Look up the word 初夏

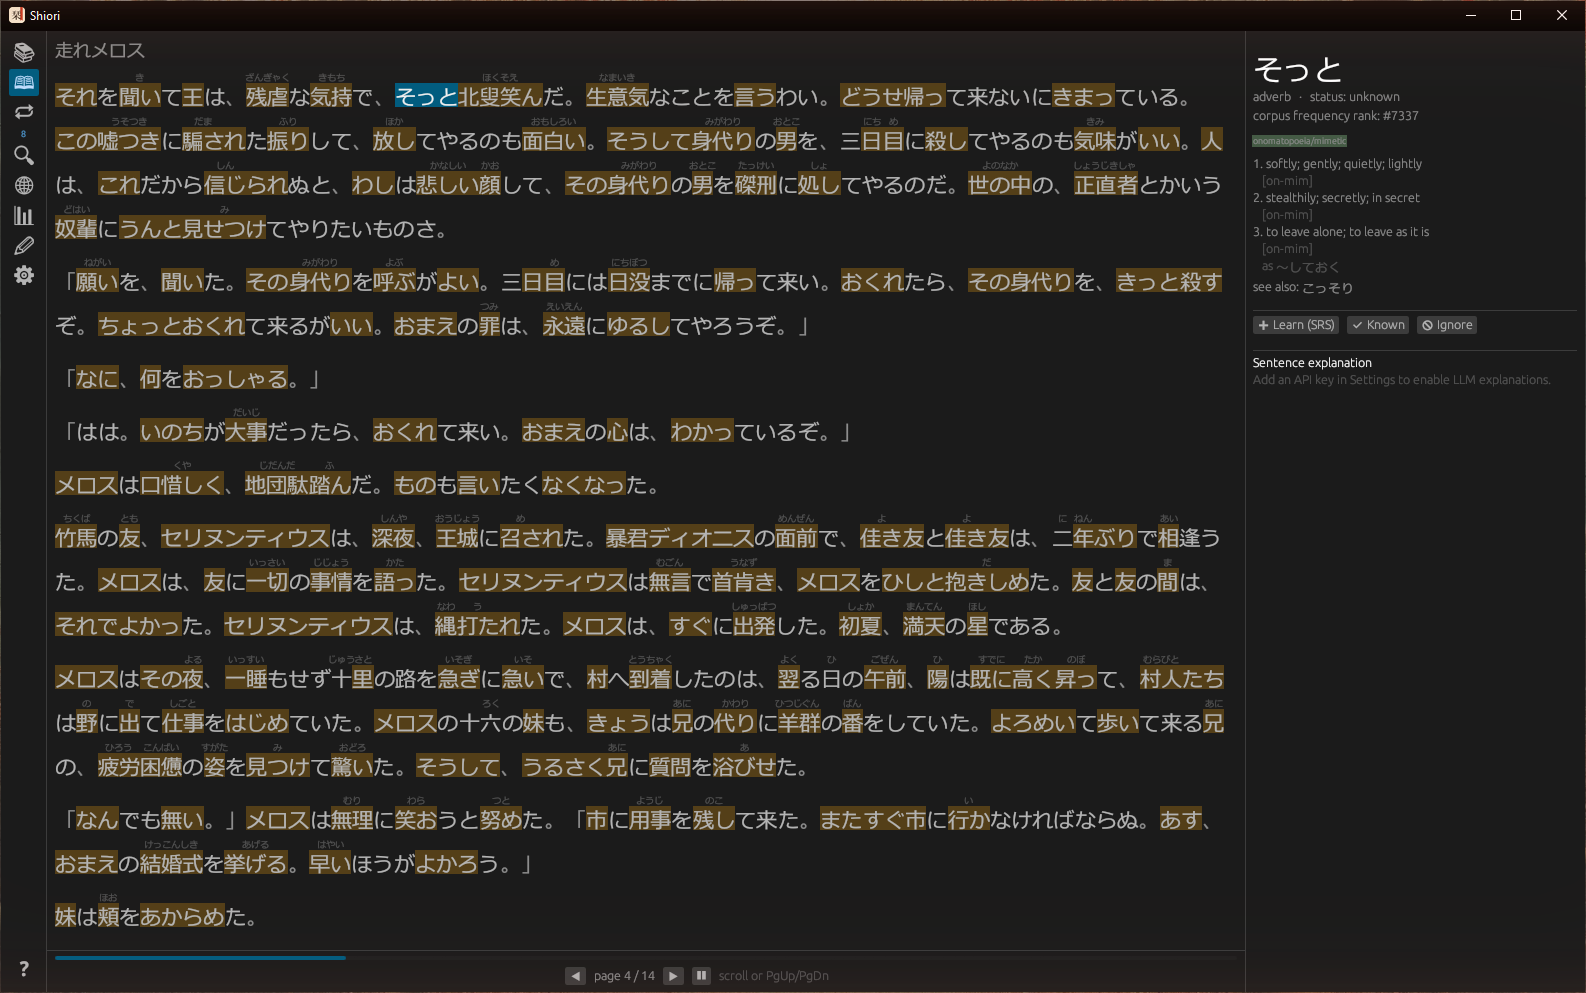(860, 626)
